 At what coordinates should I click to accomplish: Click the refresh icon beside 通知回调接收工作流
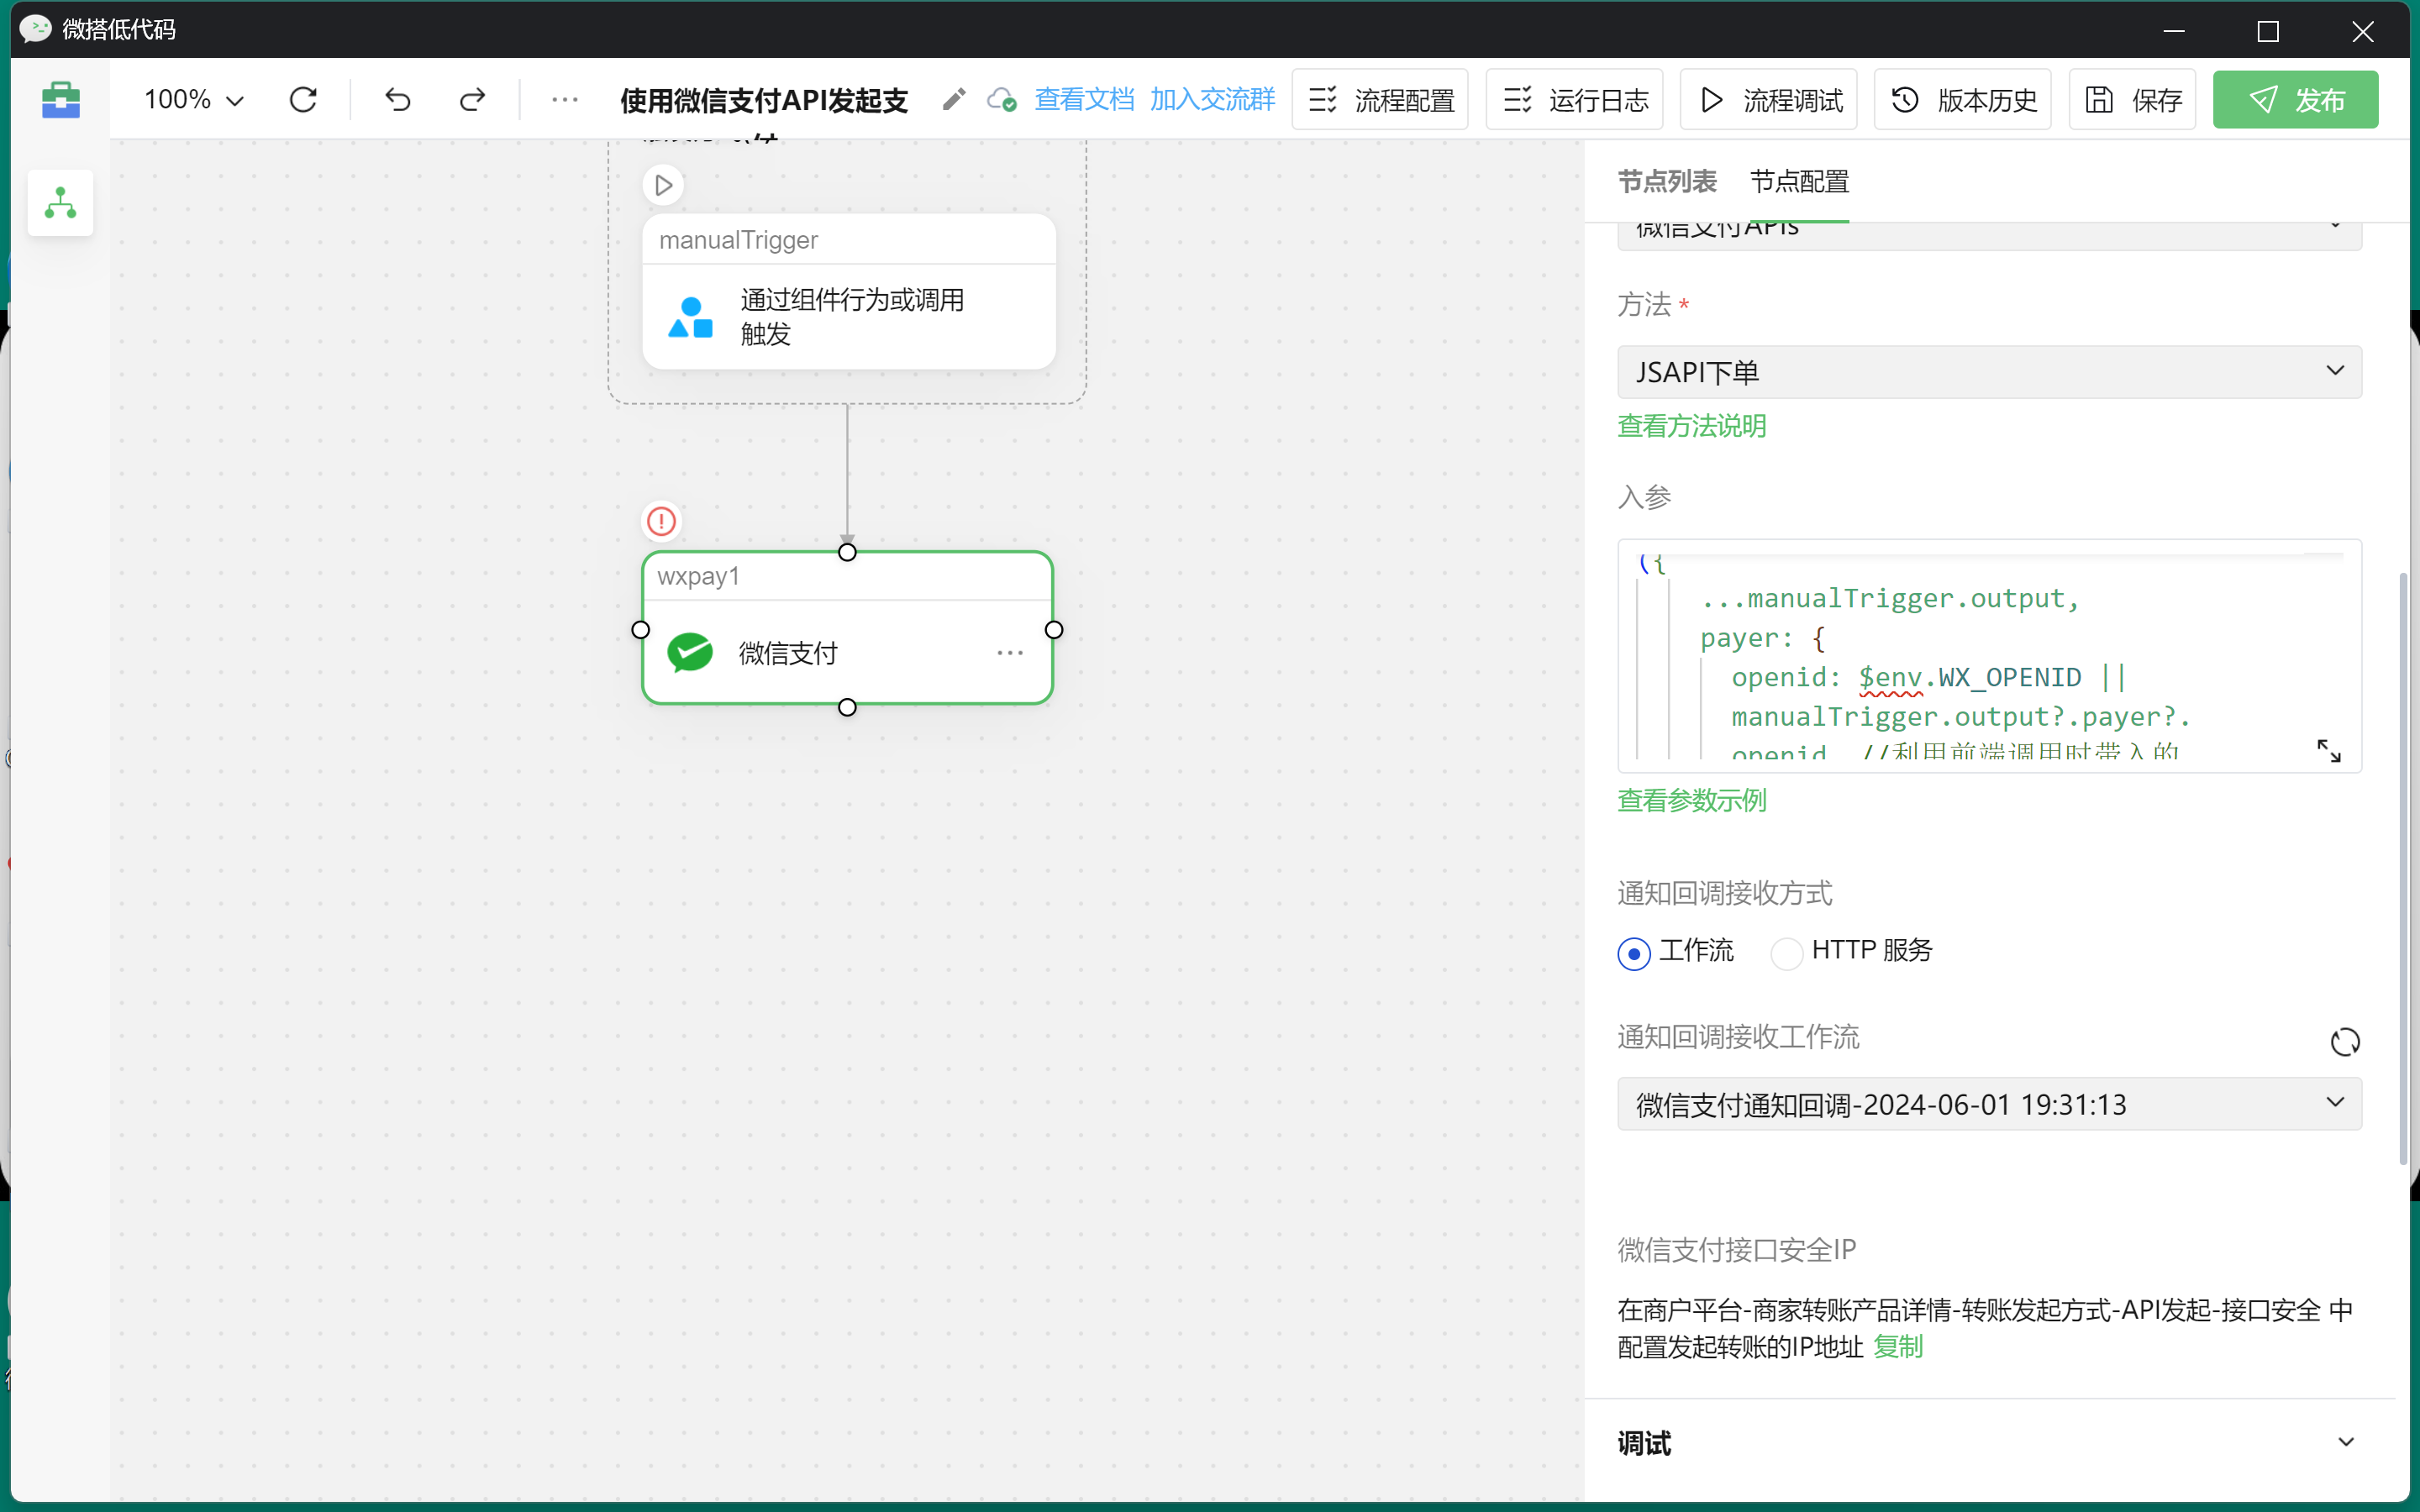point(2344,1042)
